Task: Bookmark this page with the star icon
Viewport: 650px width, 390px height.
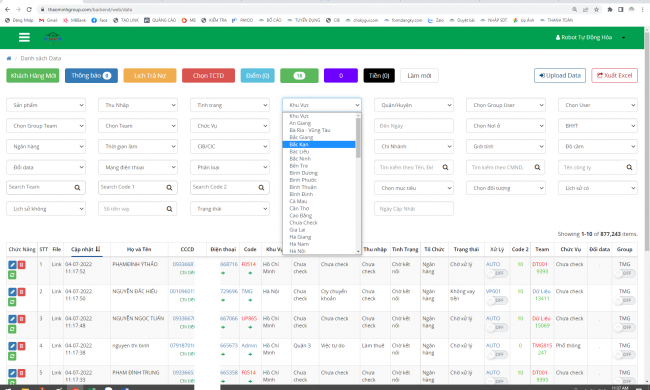Action: 597,9
